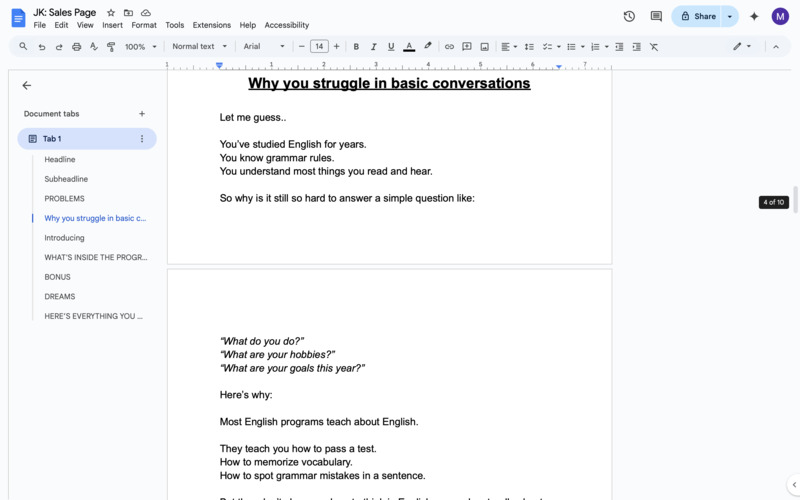Open the Tools menu
The height and width of the screenshot is (500, 800).
pyautogui.click(x=174, y=25)
